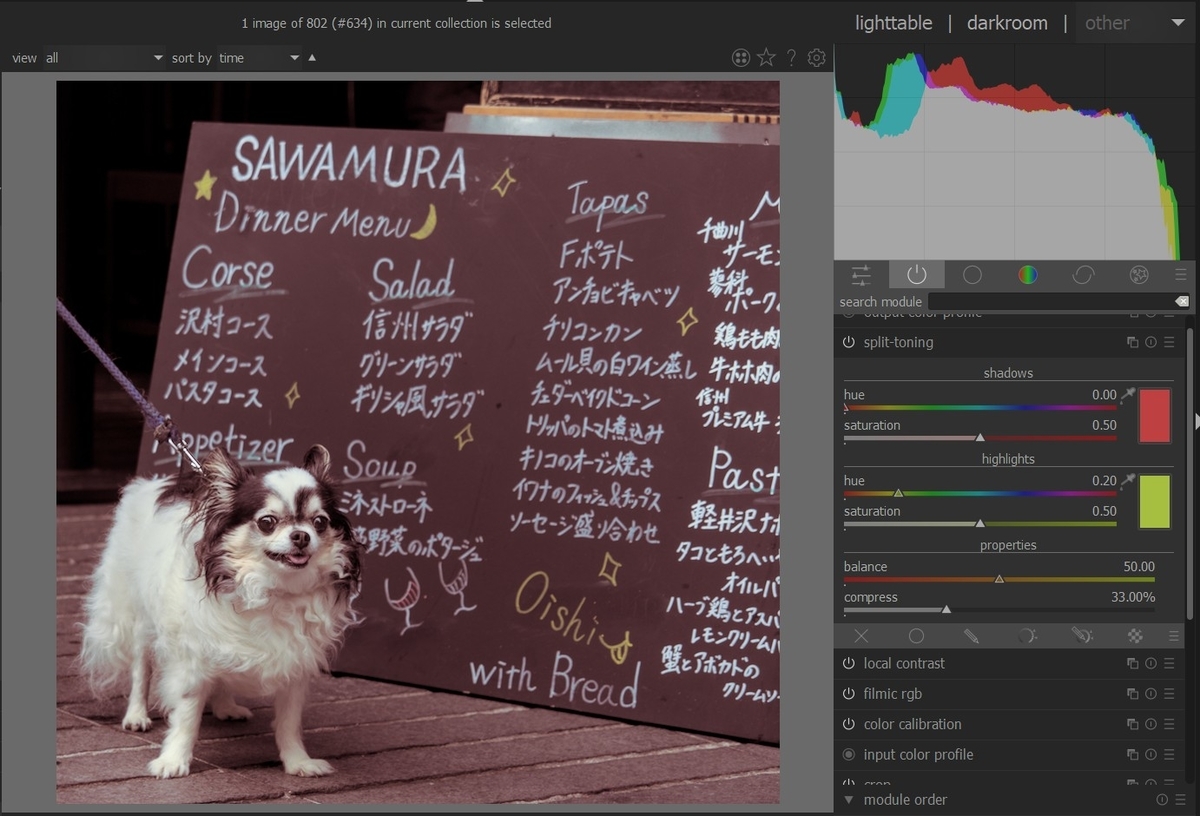1200x816 pixels.
Task: Open input color profile presets menu
Action: (x=1169, y=755)
